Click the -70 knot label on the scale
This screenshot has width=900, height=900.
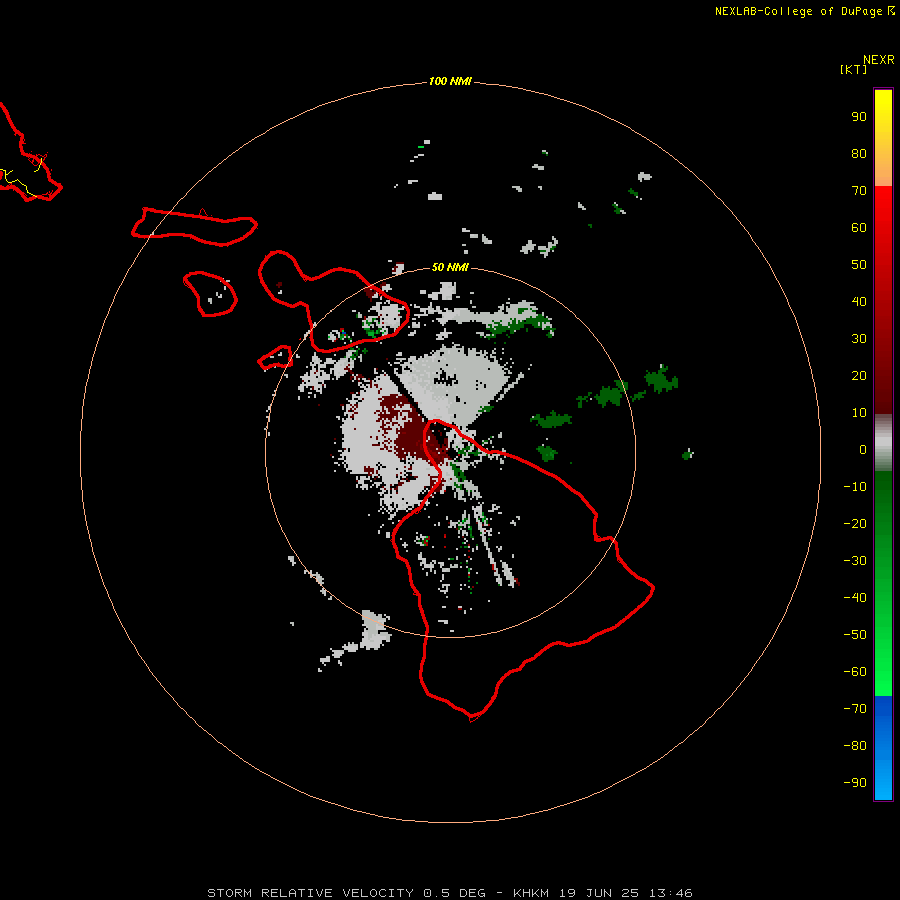tap(855, 709)
